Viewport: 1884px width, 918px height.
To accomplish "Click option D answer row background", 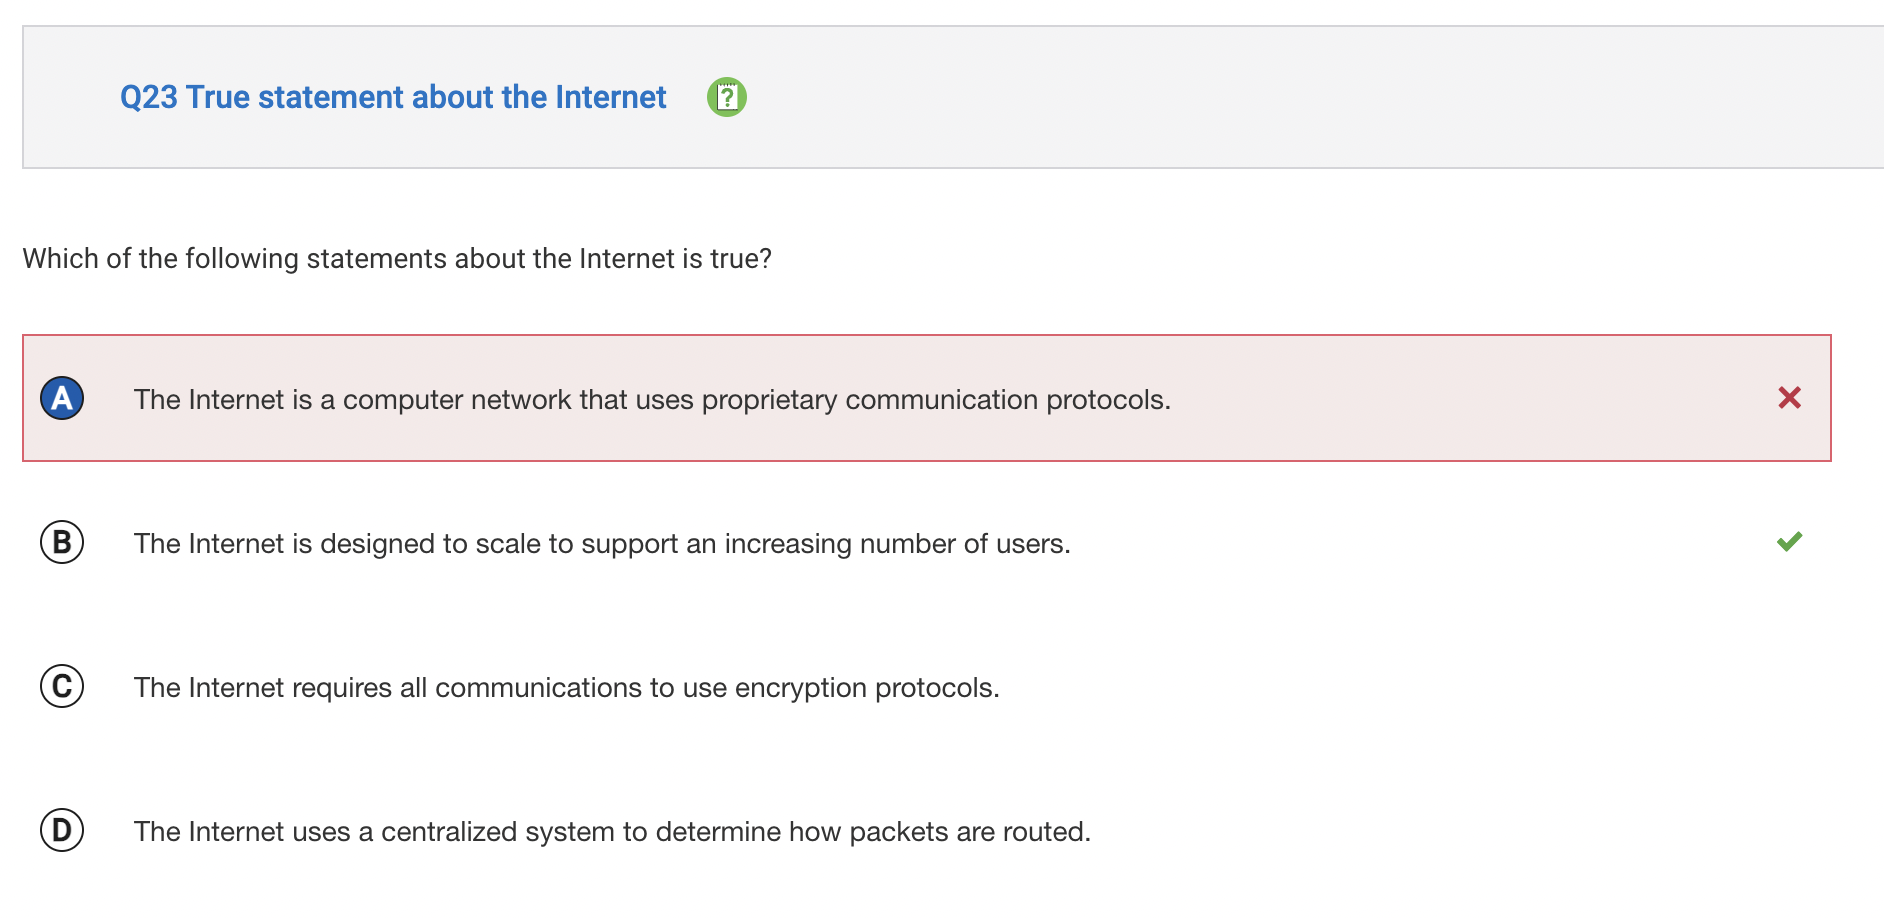I will [927, 830].
